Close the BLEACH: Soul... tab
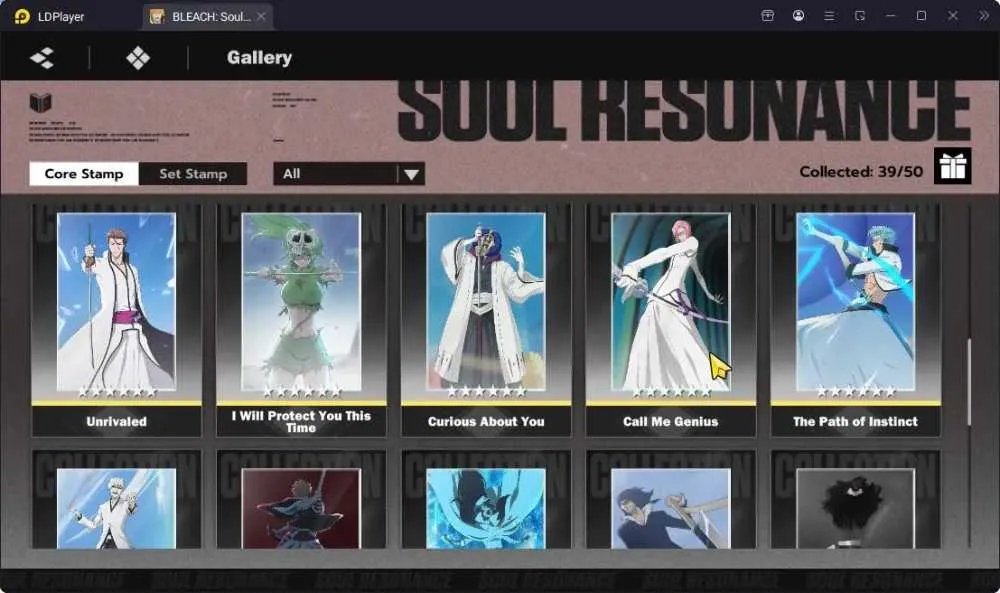The image size is (1000, 593). click(261, 17)
